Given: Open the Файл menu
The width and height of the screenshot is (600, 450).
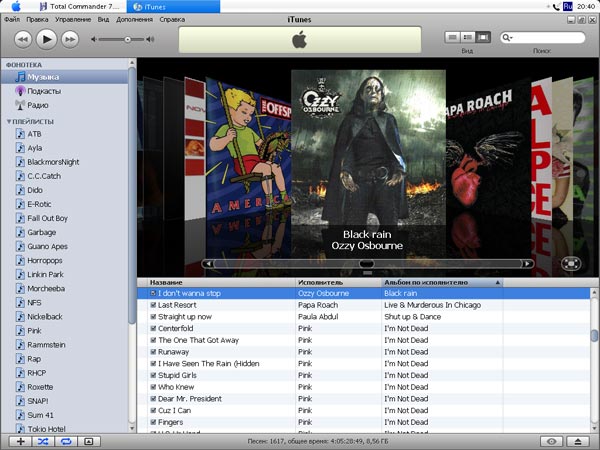Looking at the screenshot, I should (x=12, y=19).
